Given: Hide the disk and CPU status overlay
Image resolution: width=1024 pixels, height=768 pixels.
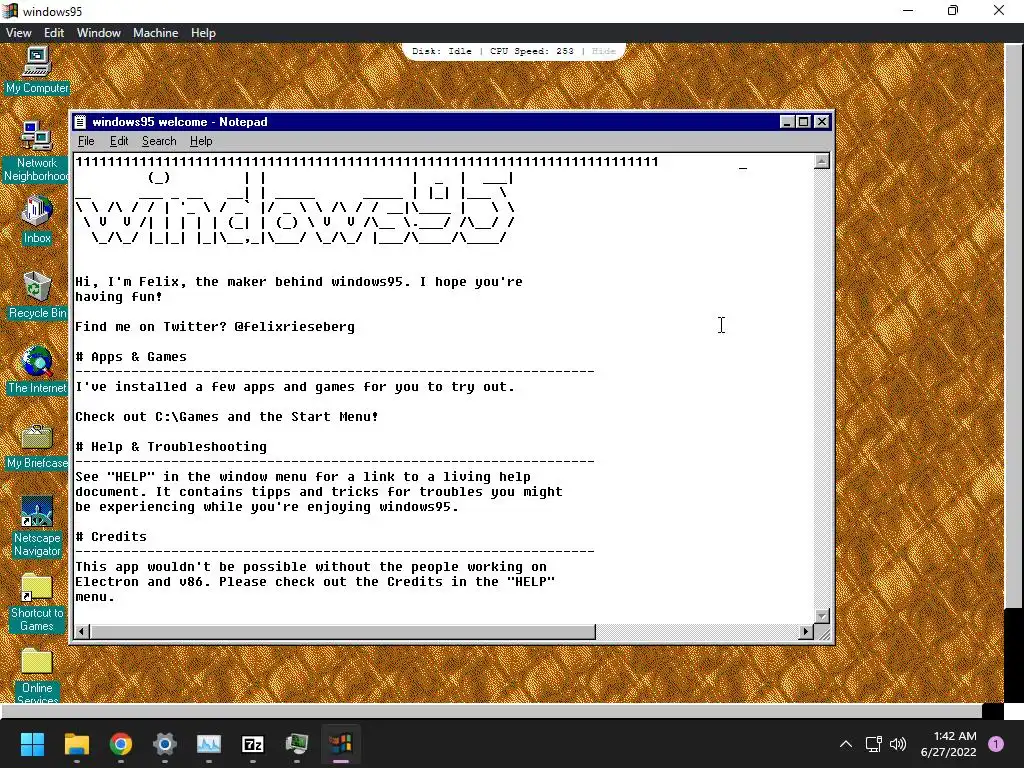Looking at the screenshot, I should [603, 51].
